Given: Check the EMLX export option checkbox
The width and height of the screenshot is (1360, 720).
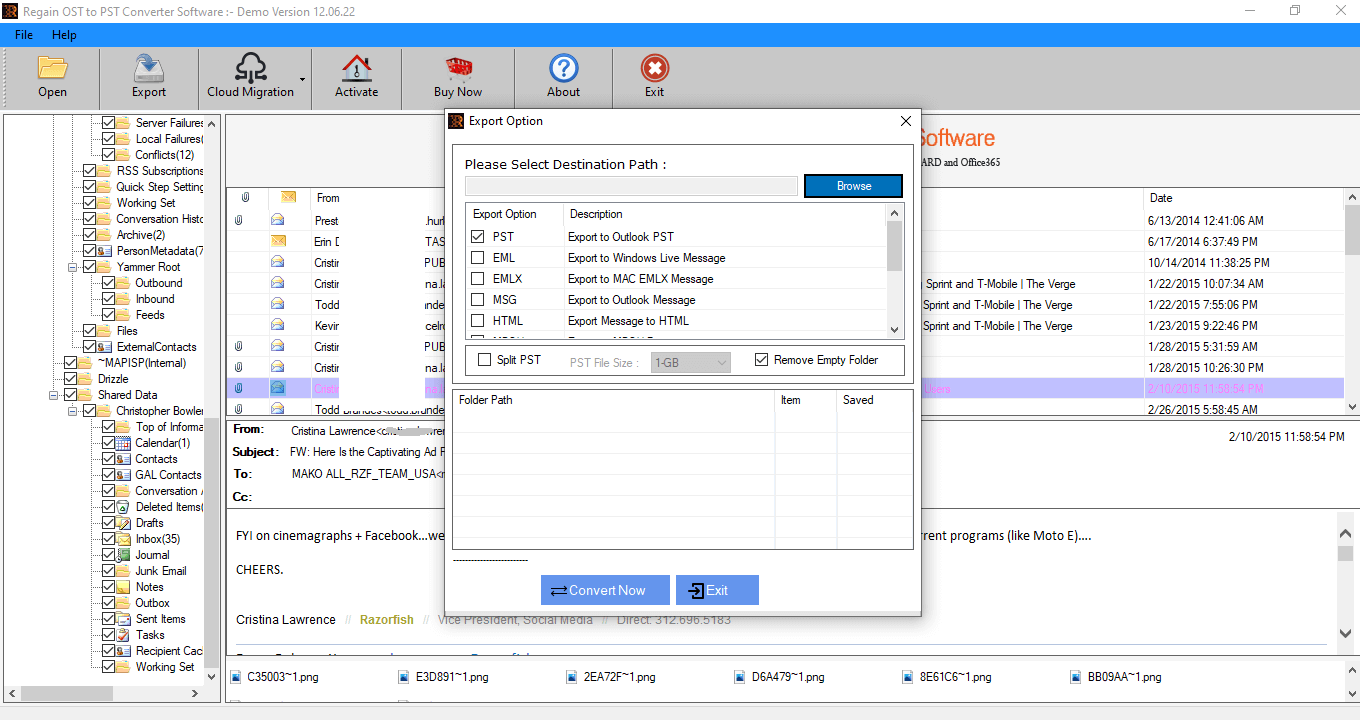Looking at the screenshot, I should (478, 279).
